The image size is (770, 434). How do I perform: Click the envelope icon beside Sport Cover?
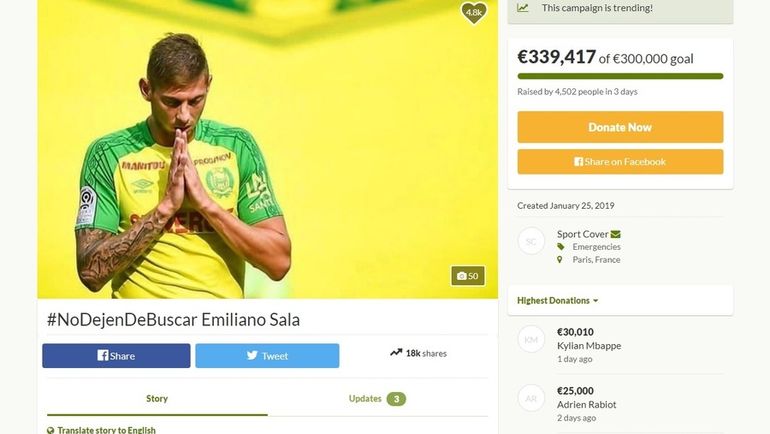[615, 234]
